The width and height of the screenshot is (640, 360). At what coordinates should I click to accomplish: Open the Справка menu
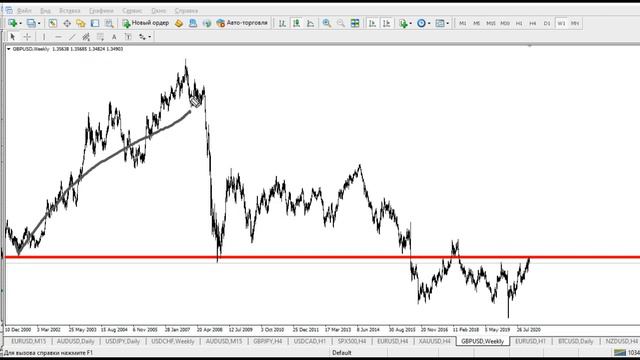click(x=186, y=11)
